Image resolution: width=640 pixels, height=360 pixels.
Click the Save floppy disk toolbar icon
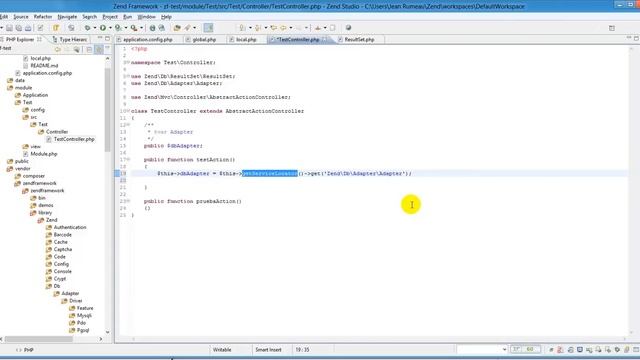(9, 28)
